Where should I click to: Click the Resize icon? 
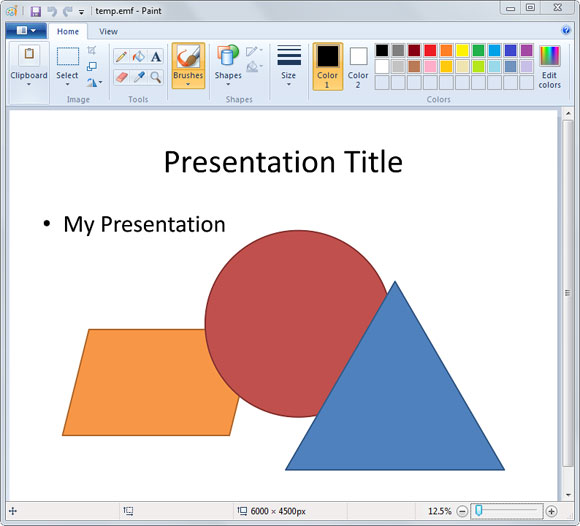pos(92,66)
